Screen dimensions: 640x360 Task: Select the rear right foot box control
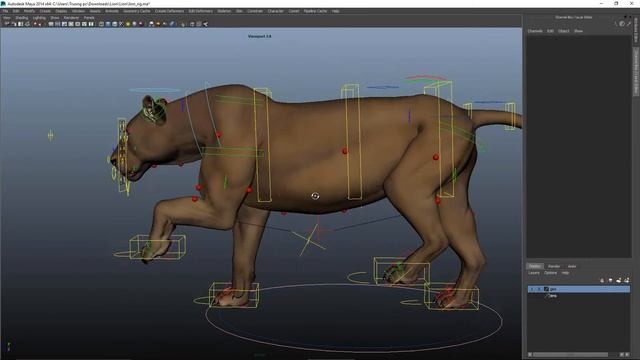tap(451, 297)
